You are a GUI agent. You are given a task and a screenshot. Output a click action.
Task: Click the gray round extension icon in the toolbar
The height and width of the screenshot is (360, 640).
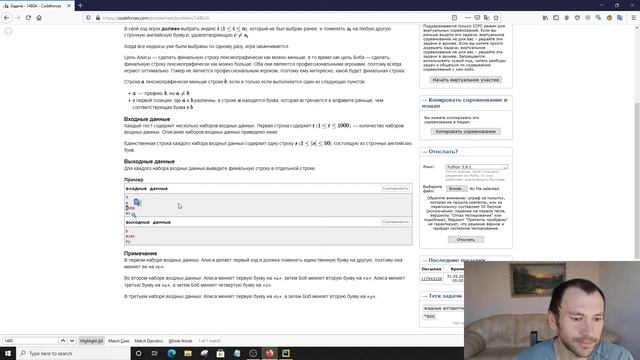[588, 18]
